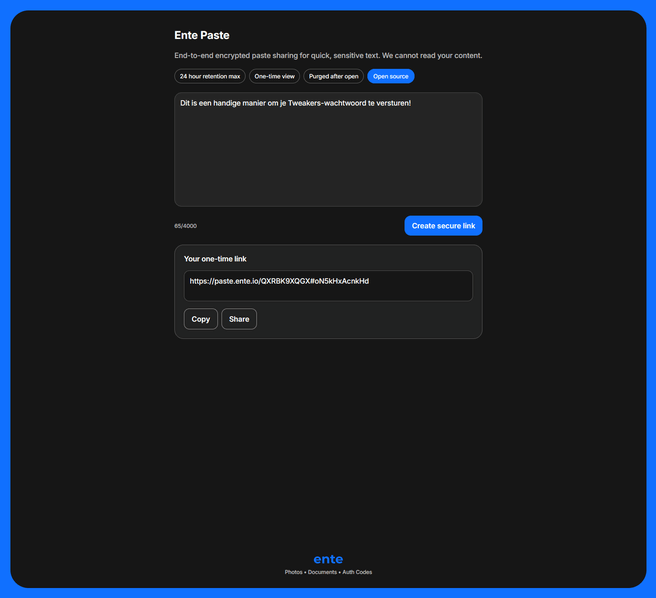The width and height of the screenshot is (656, 598).
Task: Click the End-to-end encrypted description text
Action: 328,56
